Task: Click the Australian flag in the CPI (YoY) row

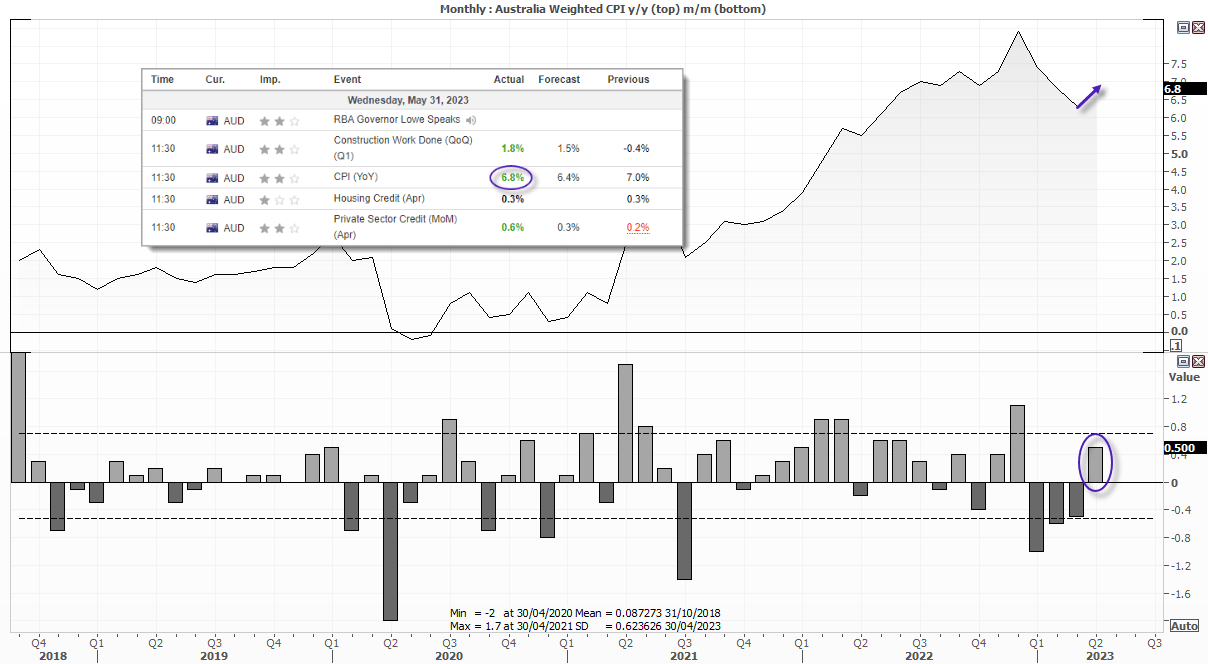Action: (x=212, y=178)
